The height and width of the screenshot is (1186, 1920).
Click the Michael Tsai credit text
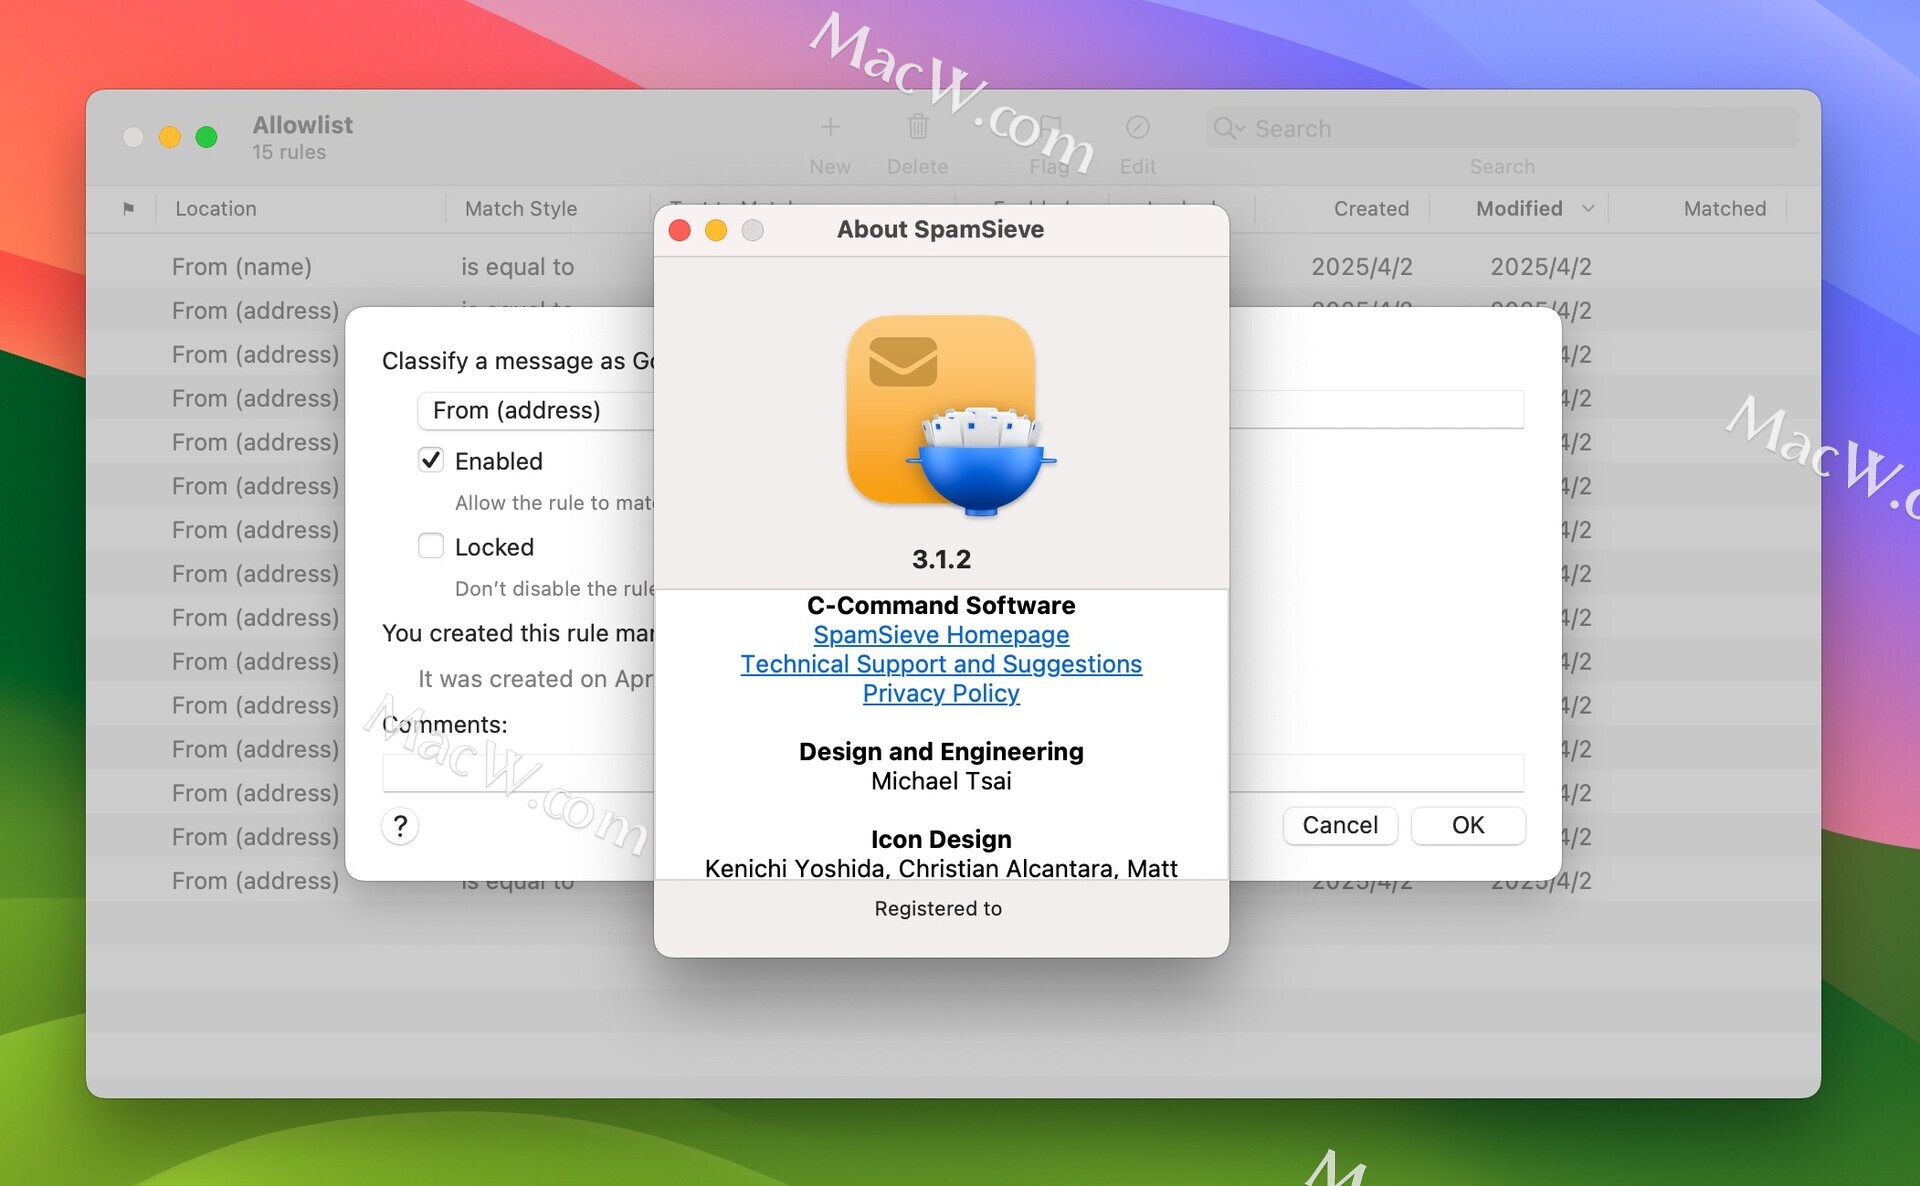click(x=941, y=781)
